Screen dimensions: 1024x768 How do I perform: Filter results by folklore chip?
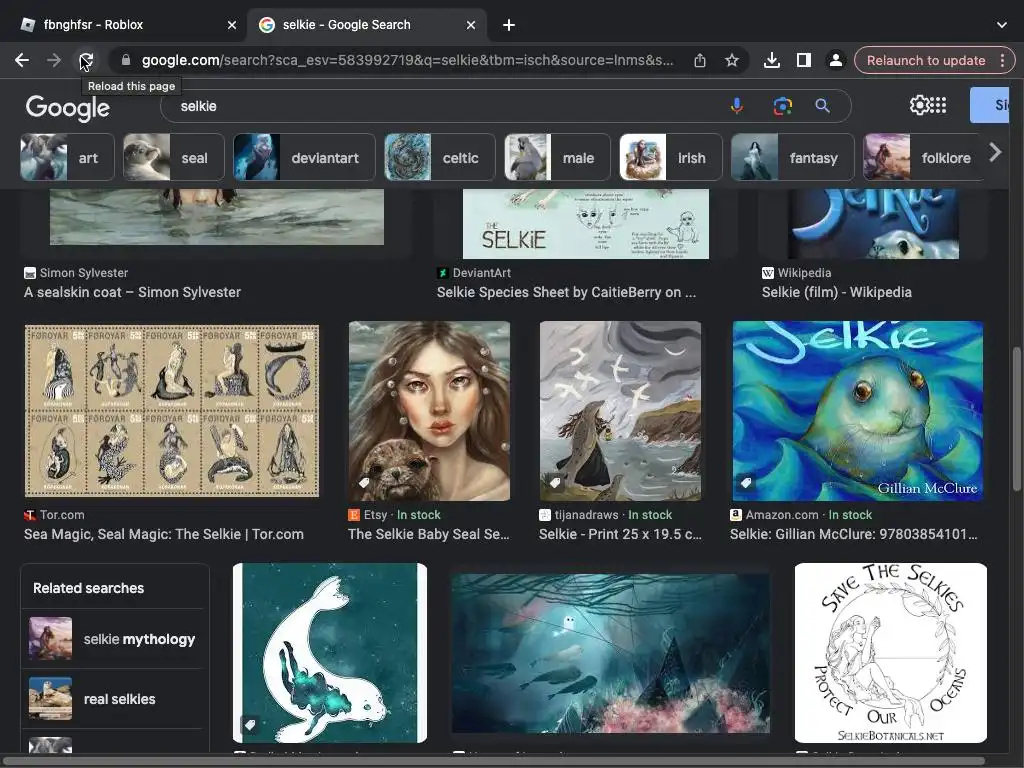(x=923, y=157)
